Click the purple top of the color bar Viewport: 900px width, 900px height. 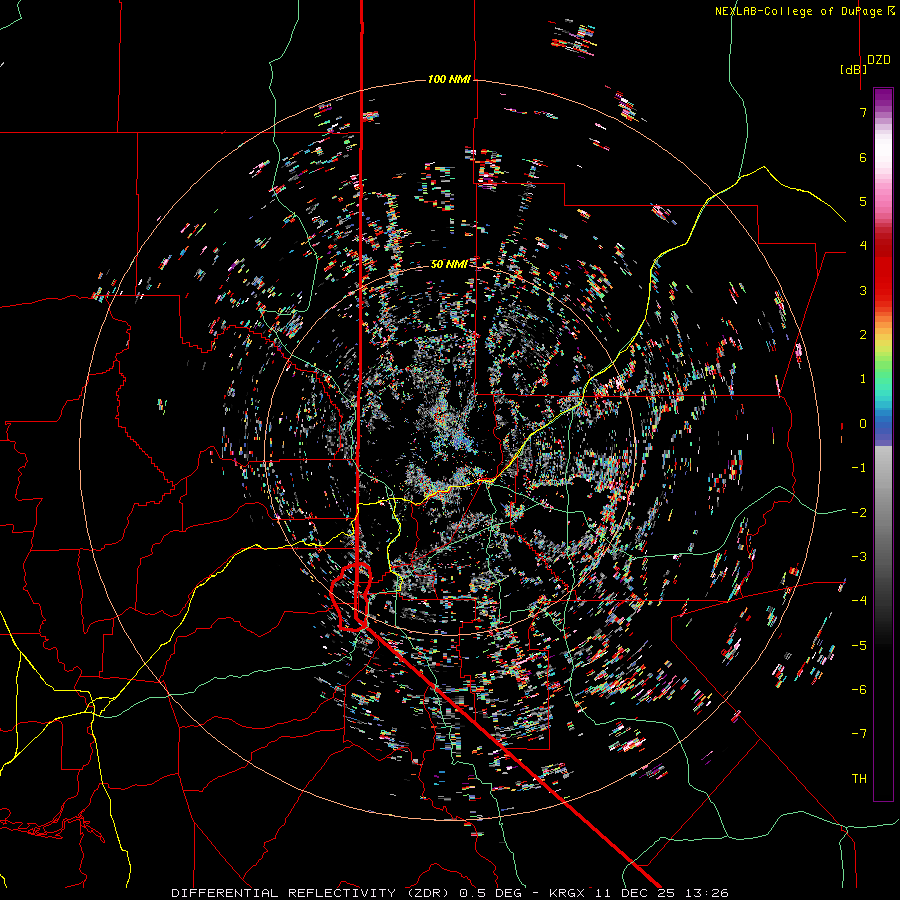click(883, 98)
